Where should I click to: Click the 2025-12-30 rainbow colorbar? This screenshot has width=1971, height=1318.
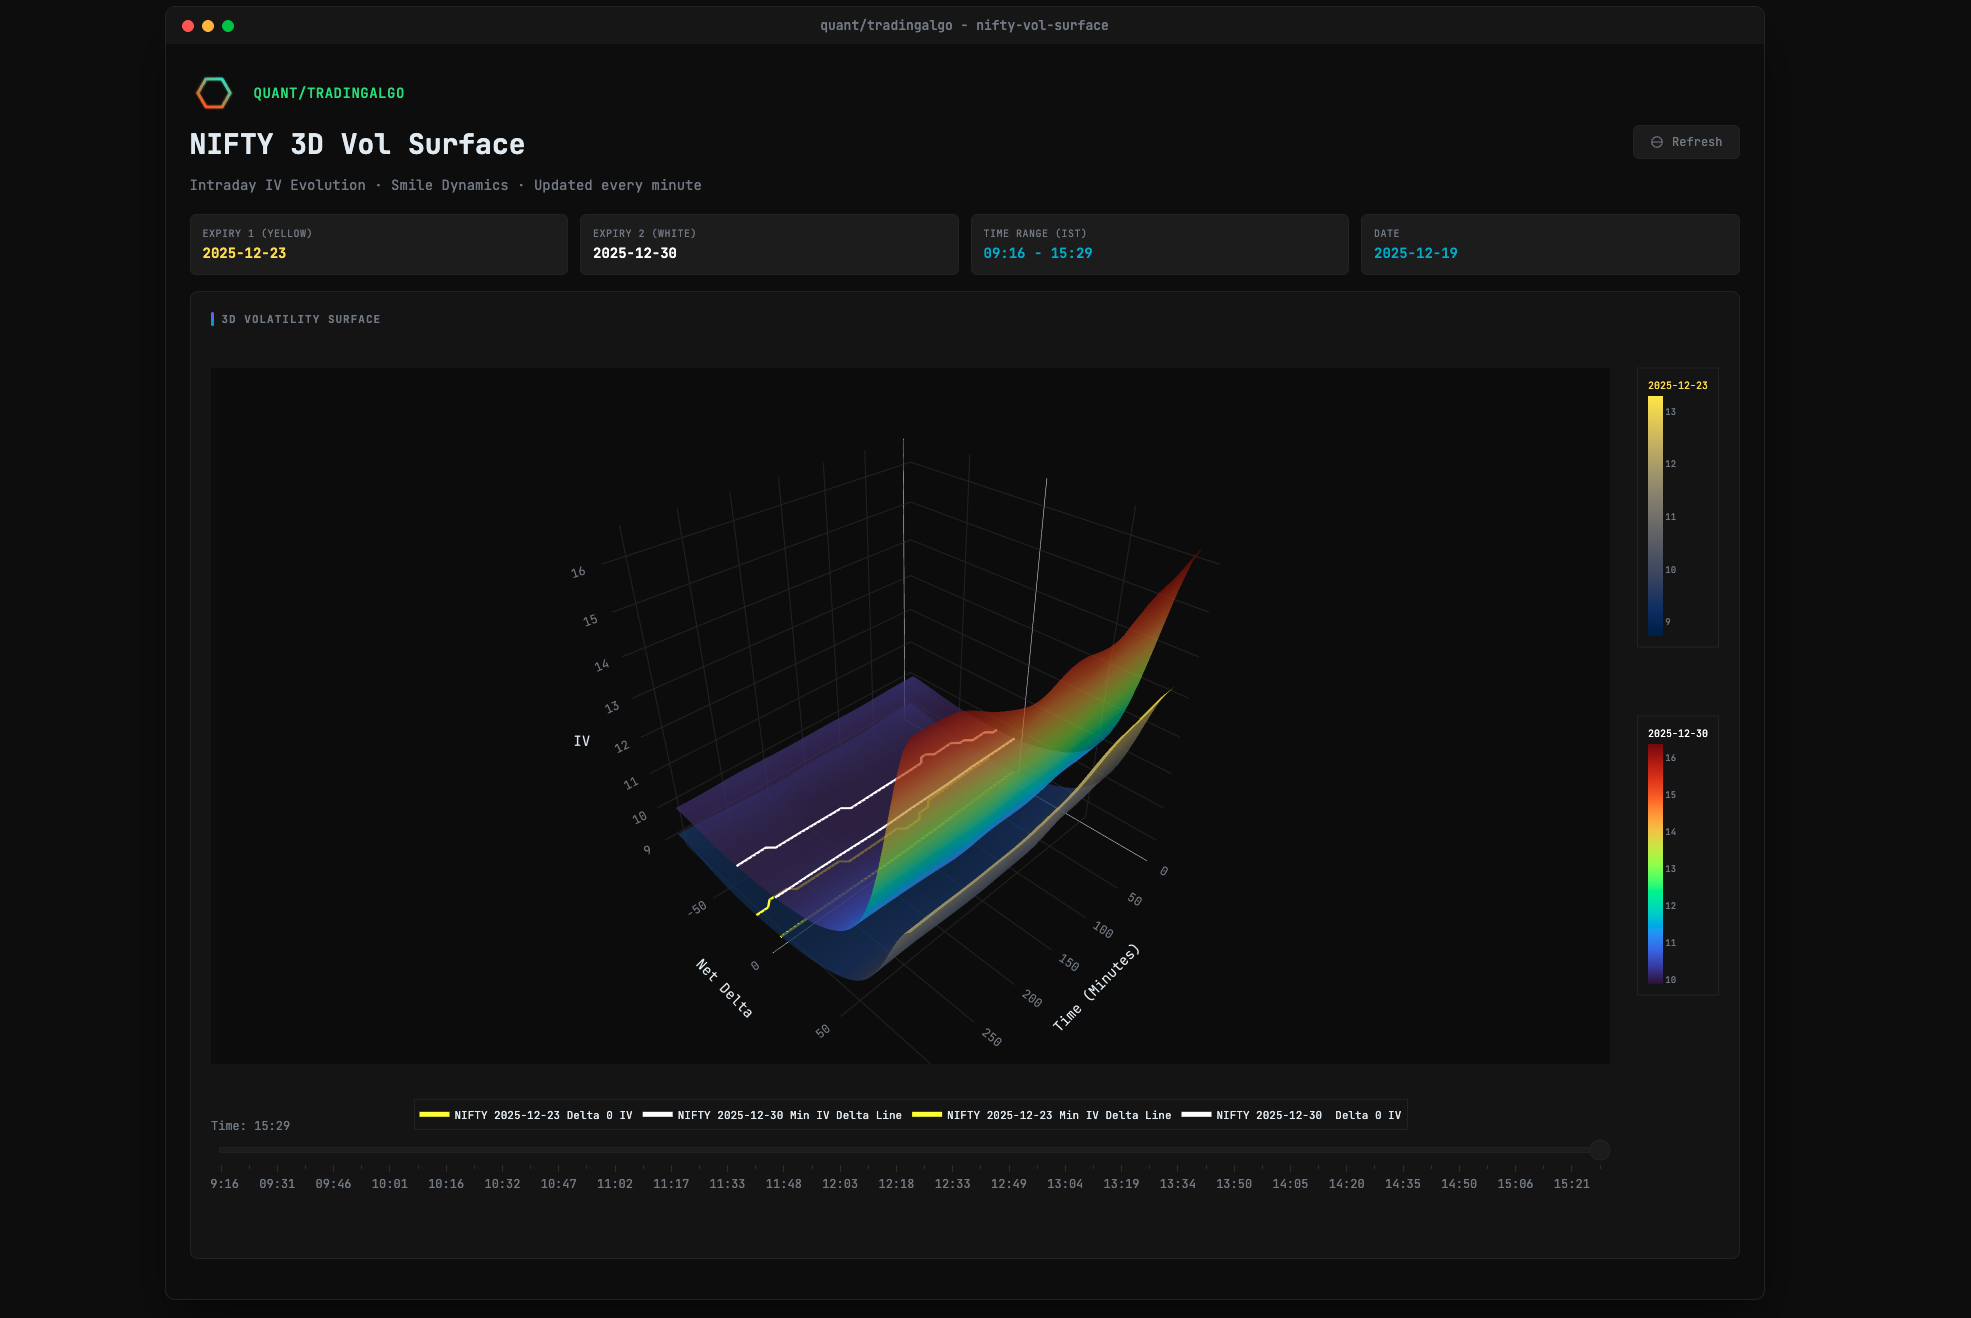[1655, 864]
